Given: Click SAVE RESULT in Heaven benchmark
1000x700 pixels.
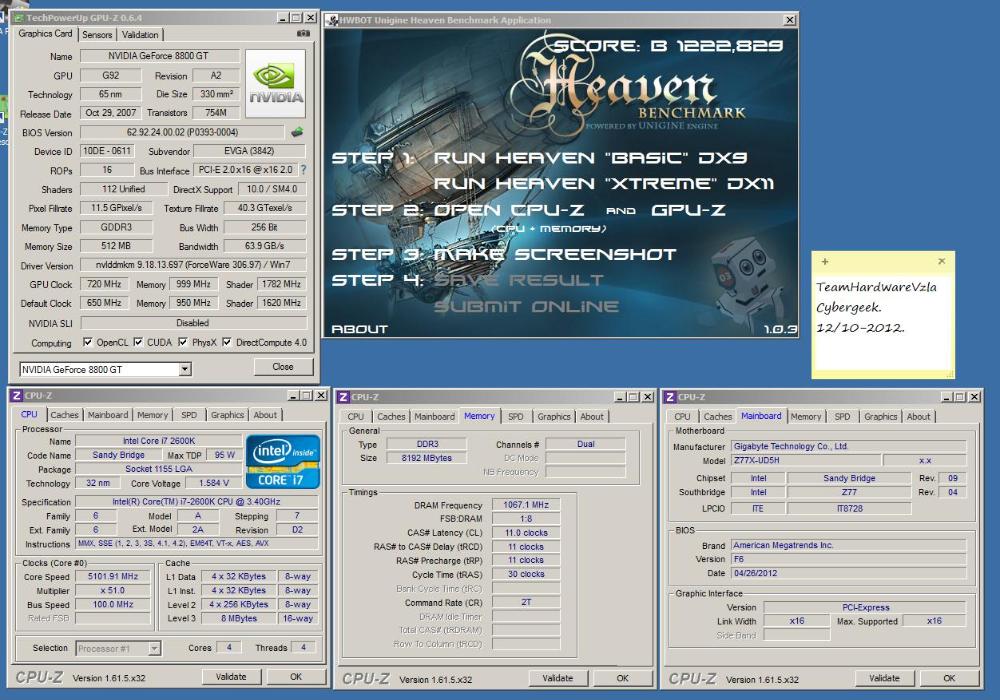Looking at the screenshot, I should pos(518,280).
